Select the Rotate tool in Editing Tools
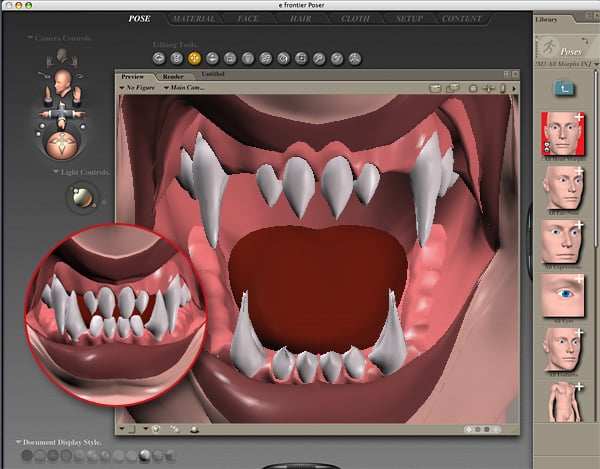 point(160,59)
